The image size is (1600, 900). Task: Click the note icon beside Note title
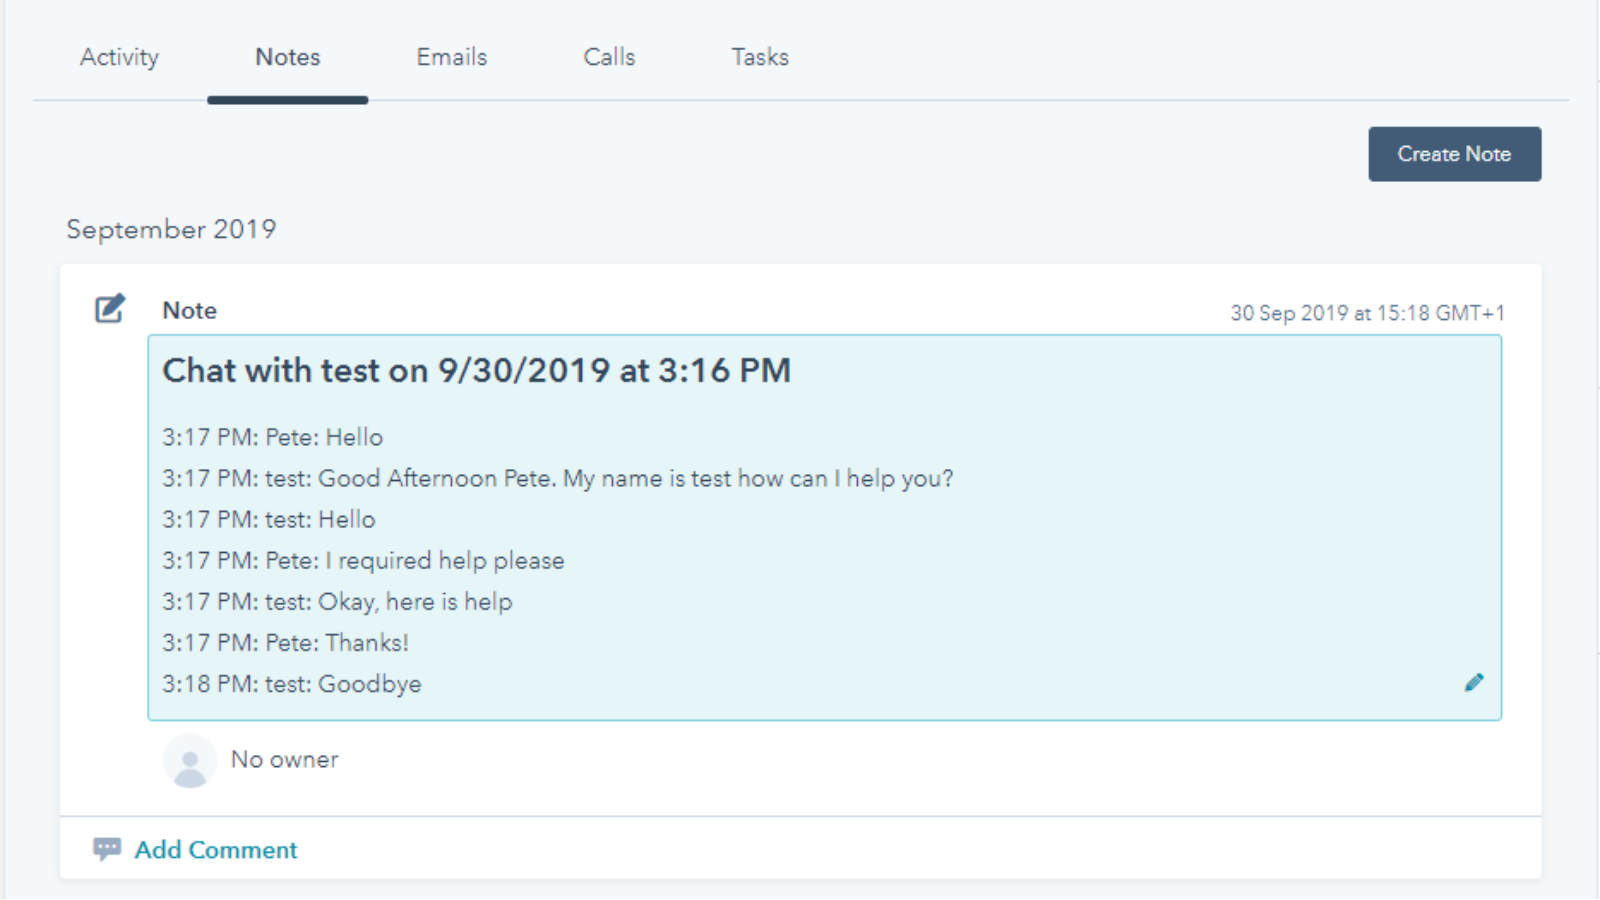(x=110, y=309)
